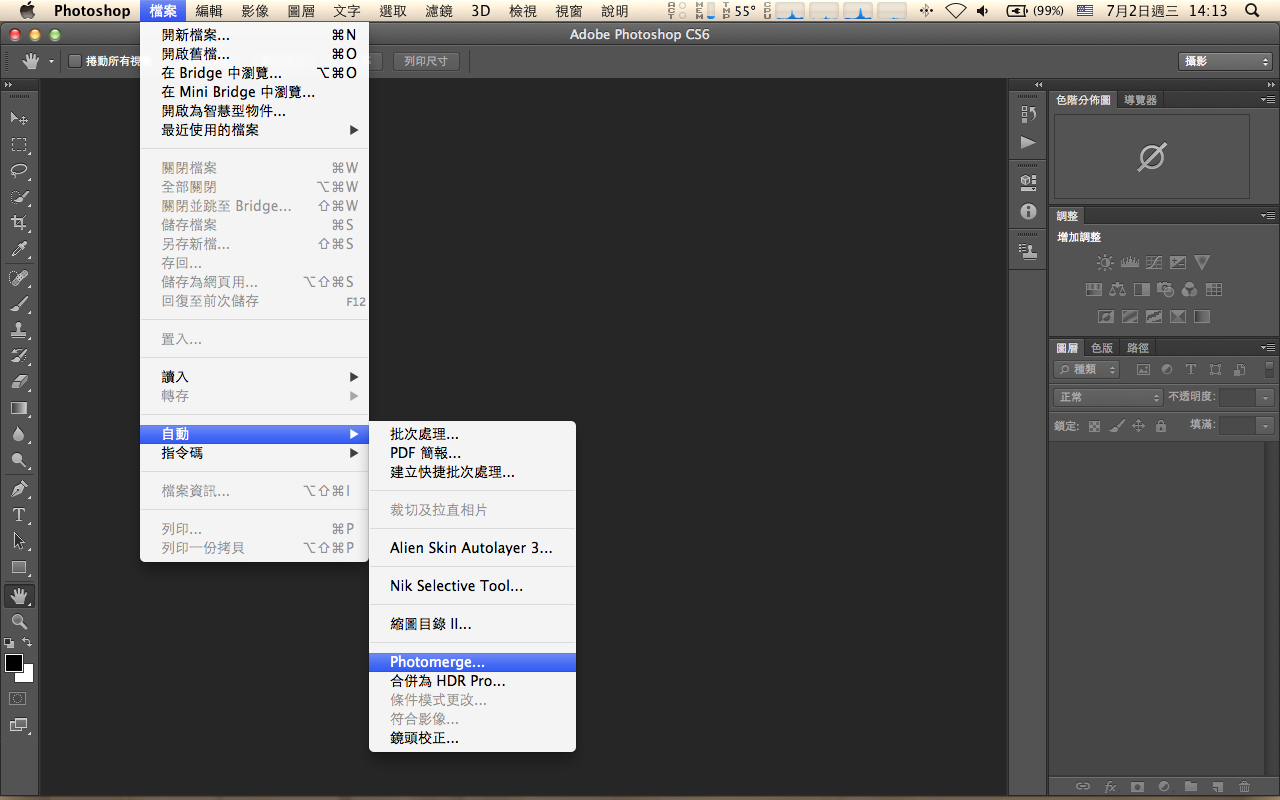Add a Color Balance adjustment
The height and width of the screenshot is (800, 1280).
coord(1117,290)
